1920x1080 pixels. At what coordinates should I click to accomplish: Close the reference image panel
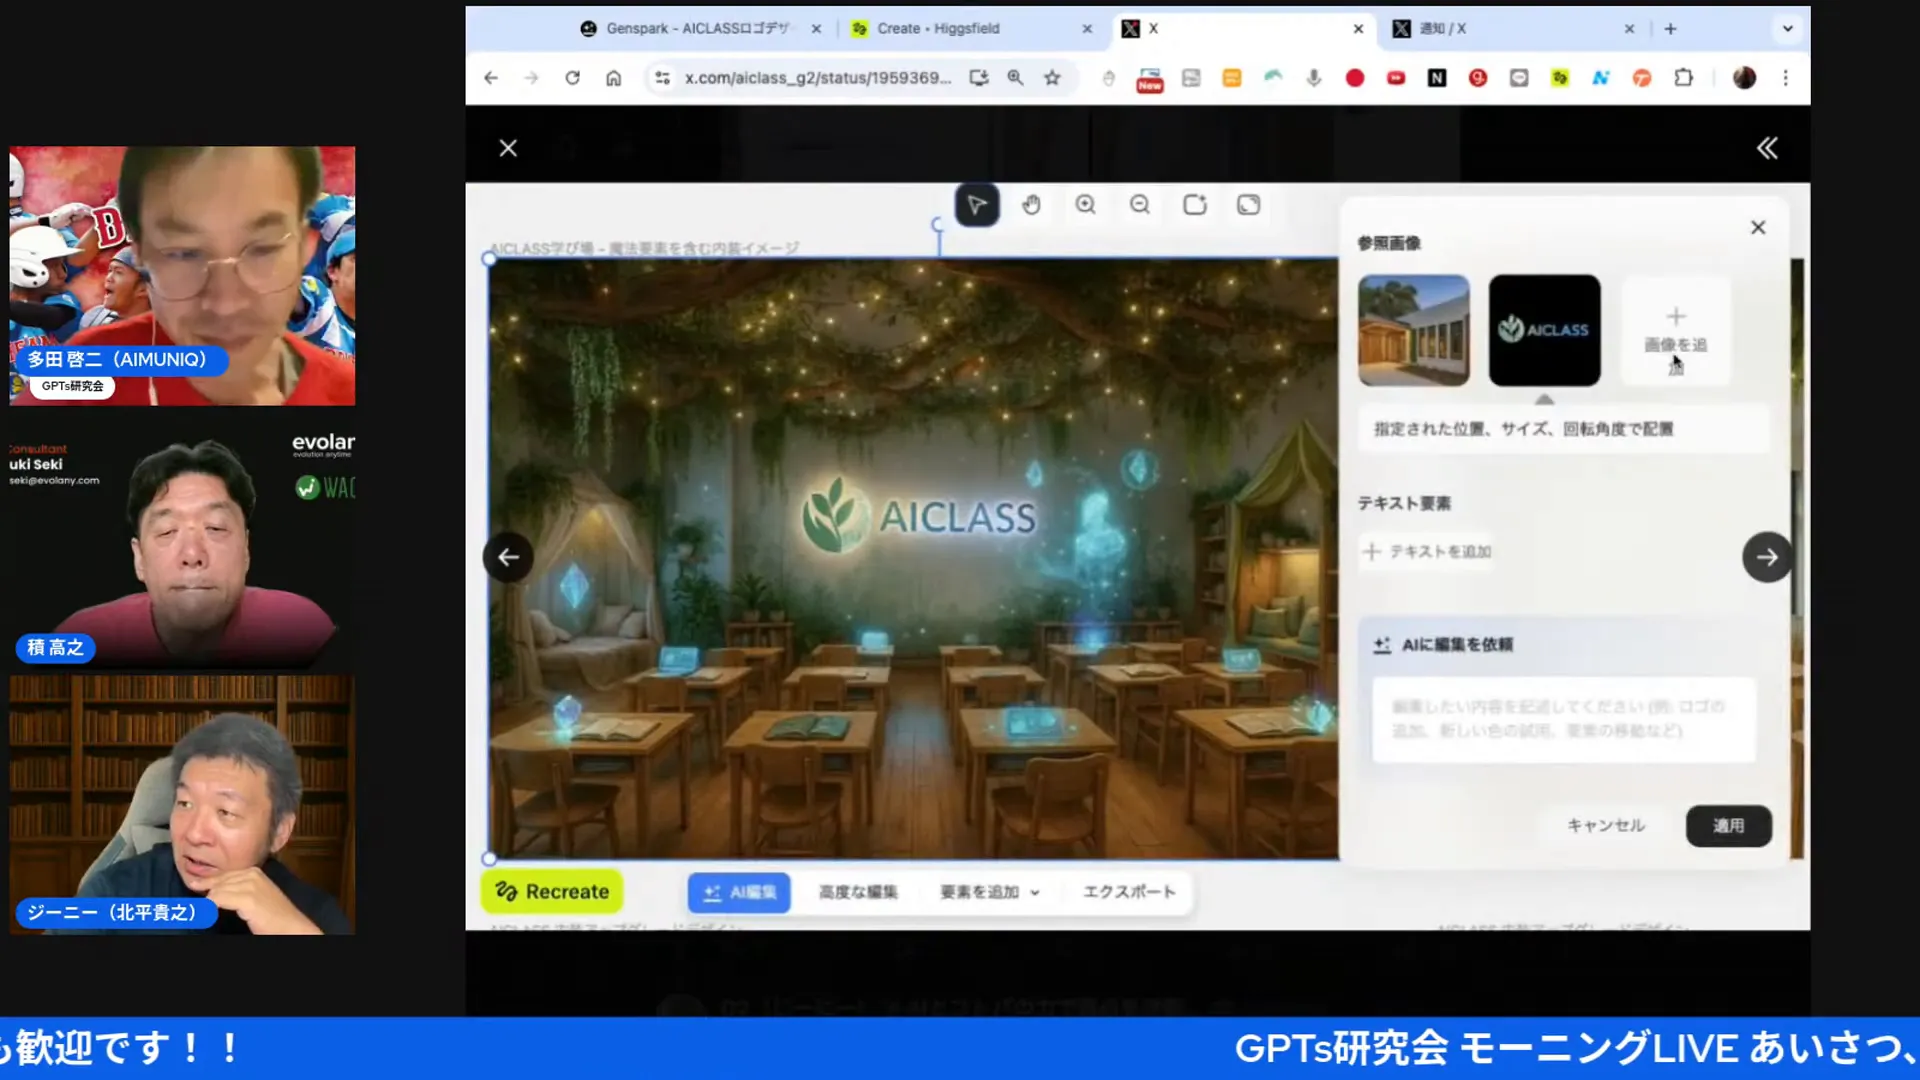[x=1758, y=227]
